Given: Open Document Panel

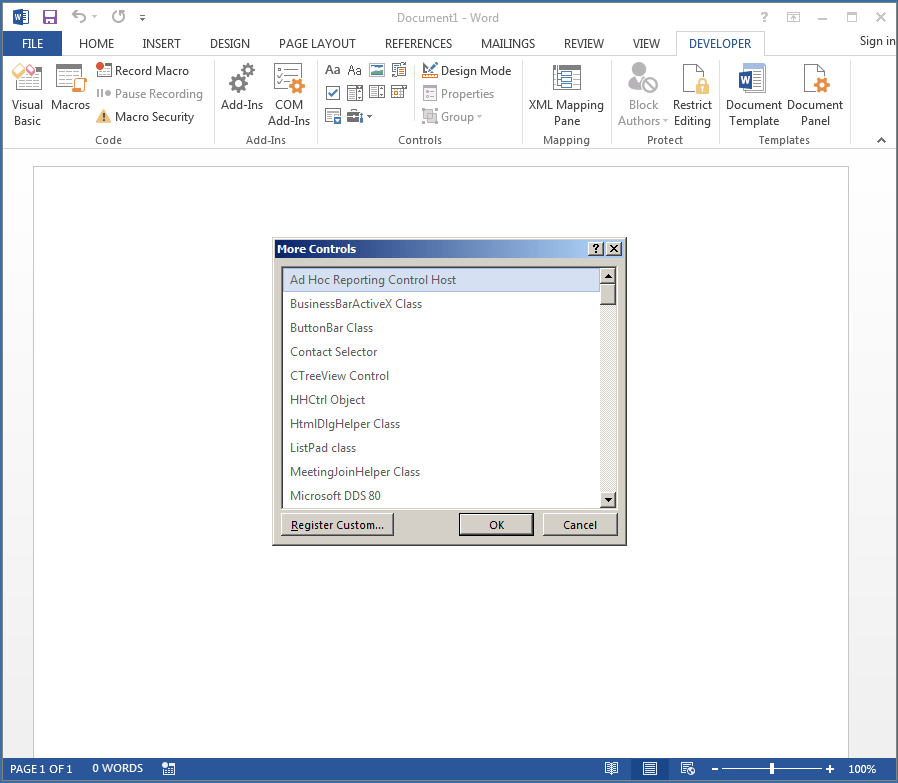Looking at the screenshot, I should pos(814,95).
